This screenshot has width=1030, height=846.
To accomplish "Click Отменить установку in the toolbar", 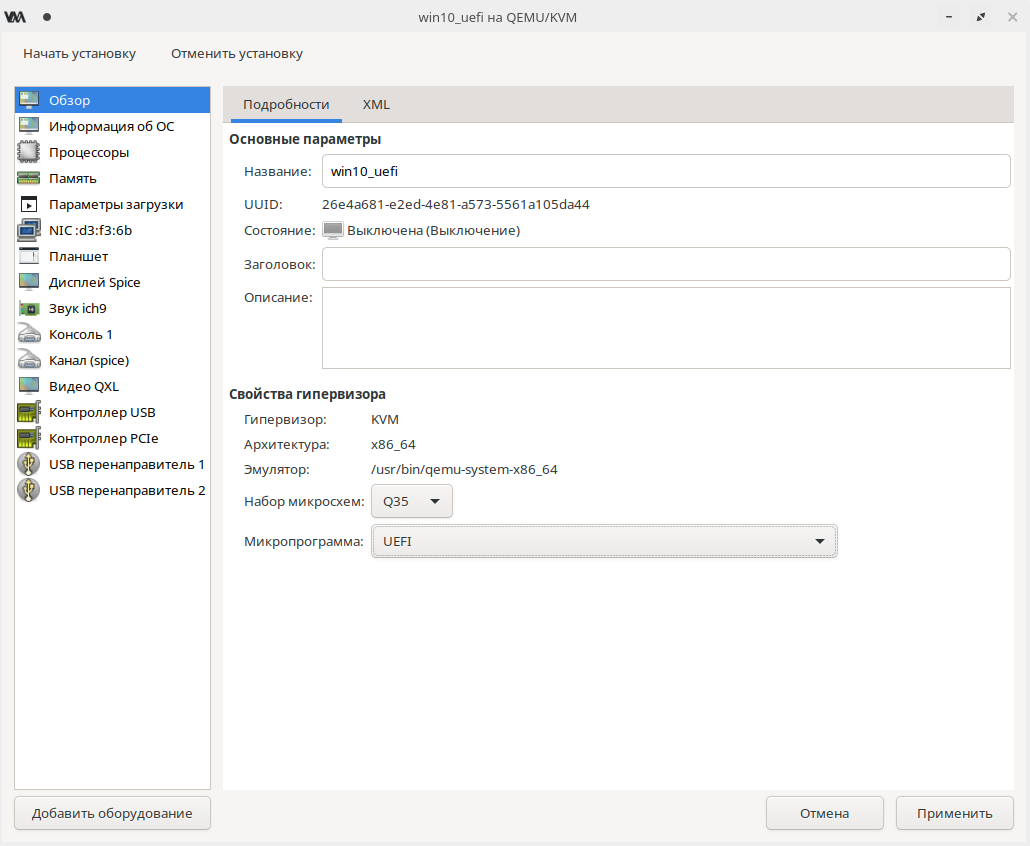I will click(x=237, y=54).
